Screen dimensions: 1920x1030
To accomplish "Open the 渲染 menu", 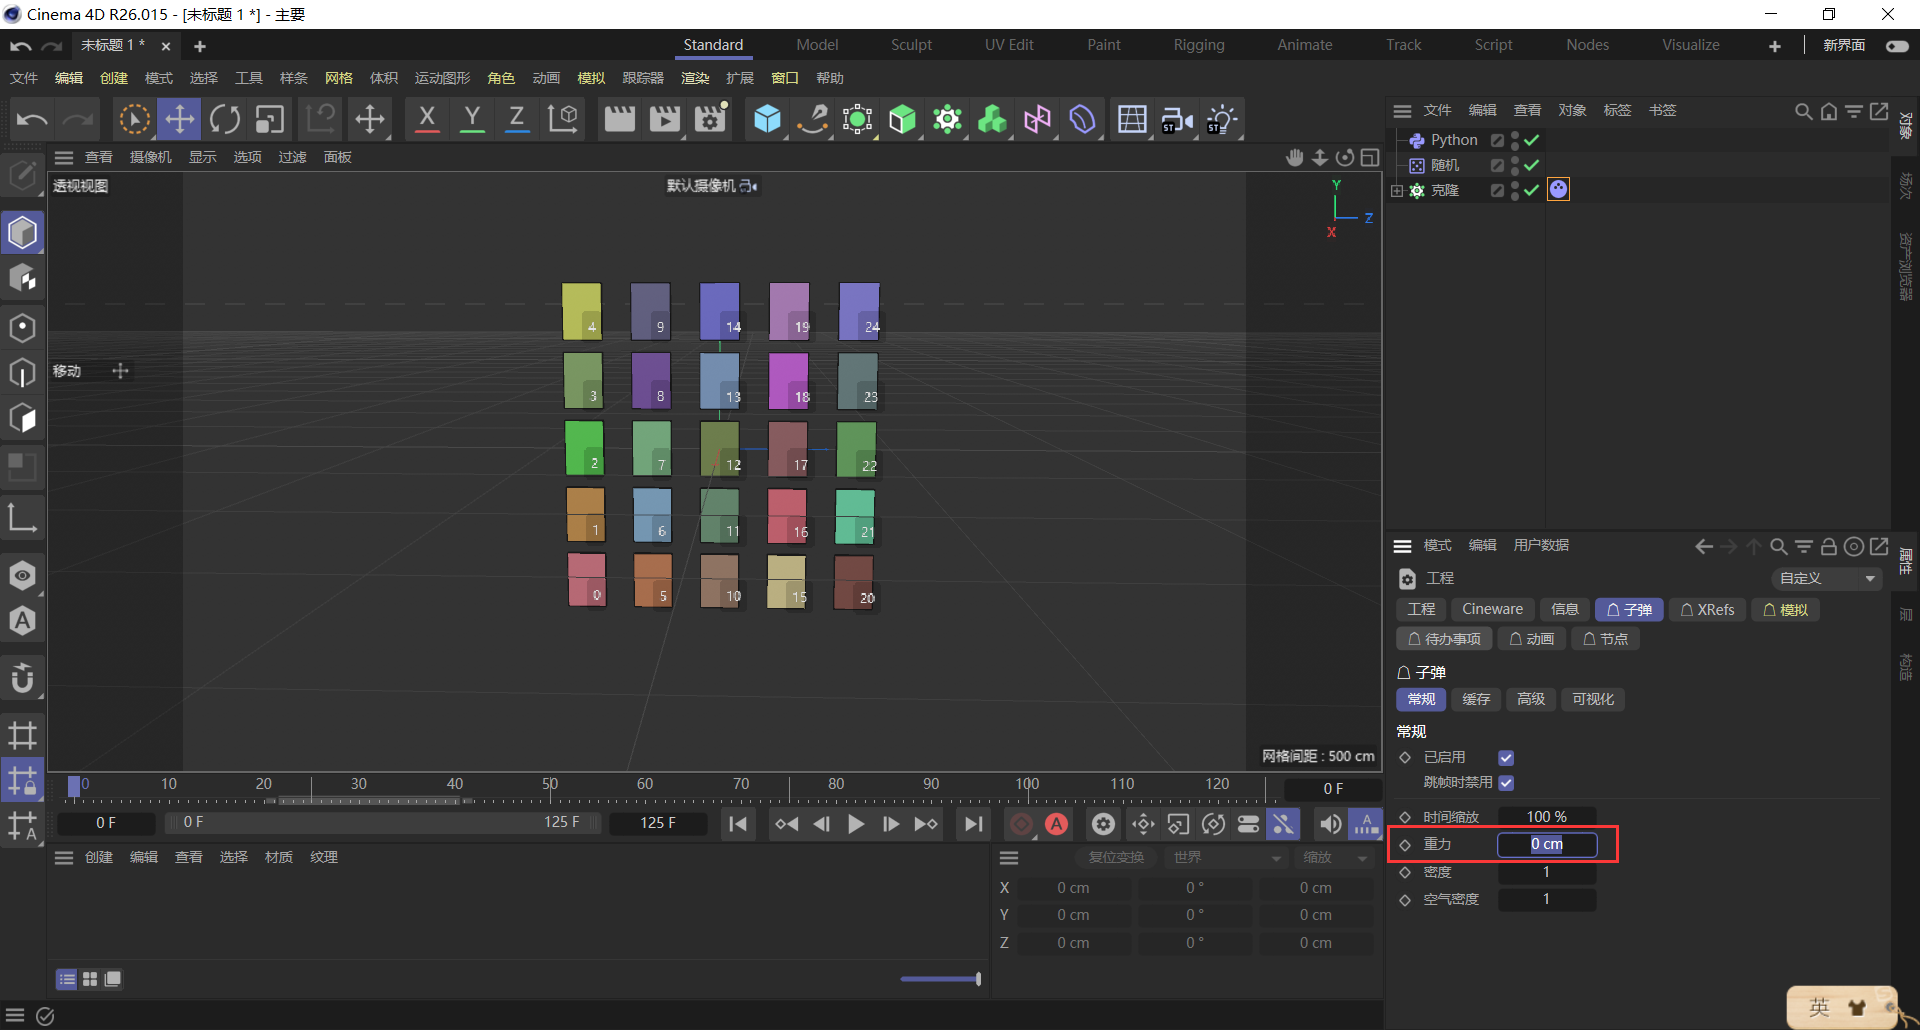I will pyautogui.click(x=695, y=78).
